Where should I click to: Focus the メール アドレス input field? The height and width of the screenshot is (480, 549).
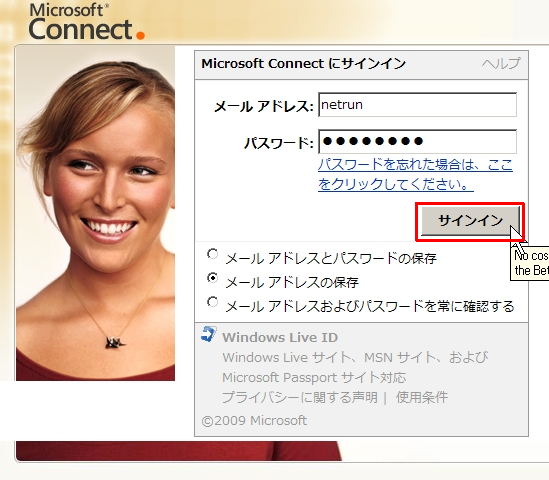pyautogui.click(x=417, y=105)
